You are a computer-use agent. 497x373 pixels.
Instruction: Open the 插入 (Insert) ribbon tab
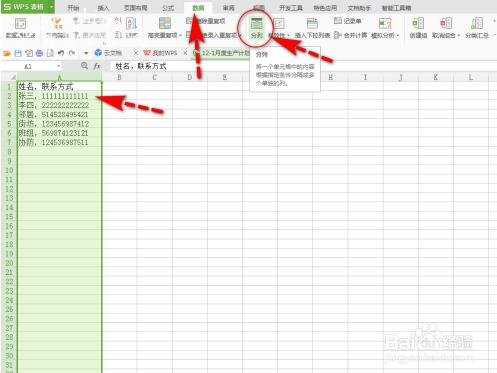coord(103,8)
